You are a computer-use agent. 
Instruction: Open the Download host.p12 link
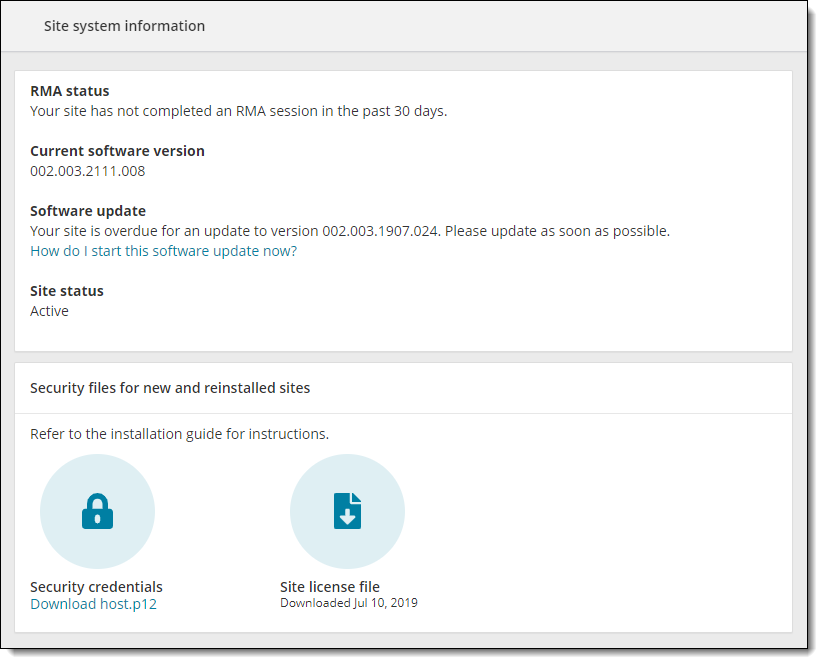click(93, 604)
